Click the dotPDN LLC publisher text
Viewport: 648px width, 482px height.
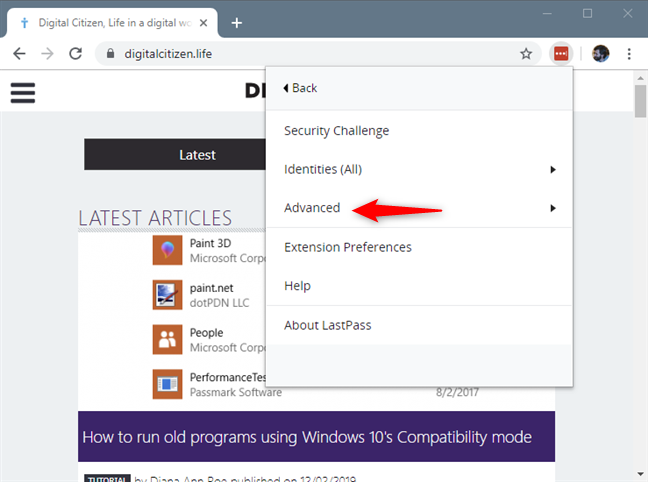click(x=219, y=303)
